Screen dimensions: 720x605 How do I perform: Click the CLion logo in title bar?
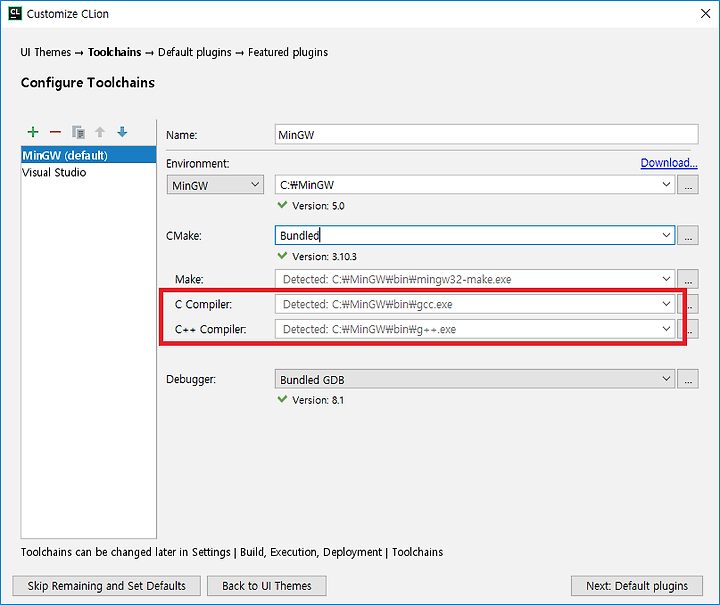pos(15,13)
